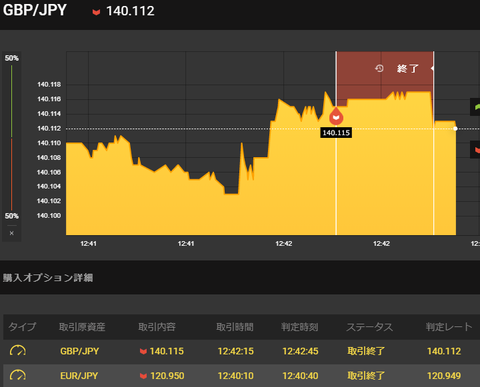The width and height of the screenshot is (480, 387).
Task: Click the 判定時刻 column header
Action: click(x=299, y=327)
